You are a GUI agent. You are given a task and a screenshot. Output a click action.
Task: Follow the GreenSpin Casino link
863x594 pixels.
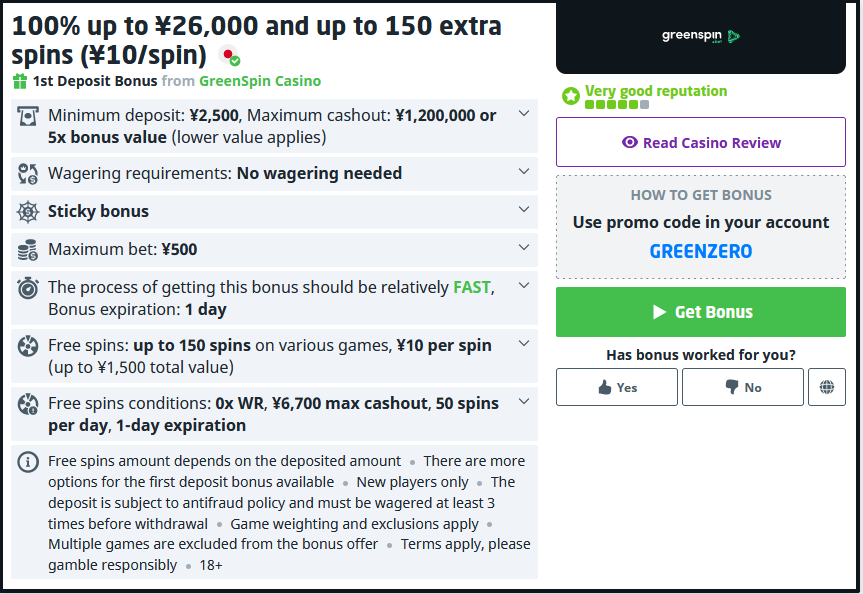[x=260, y=81]
